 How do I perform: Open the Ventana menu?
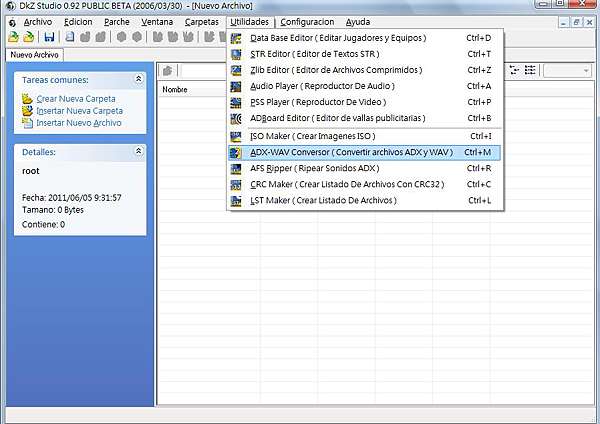(157, 22)
